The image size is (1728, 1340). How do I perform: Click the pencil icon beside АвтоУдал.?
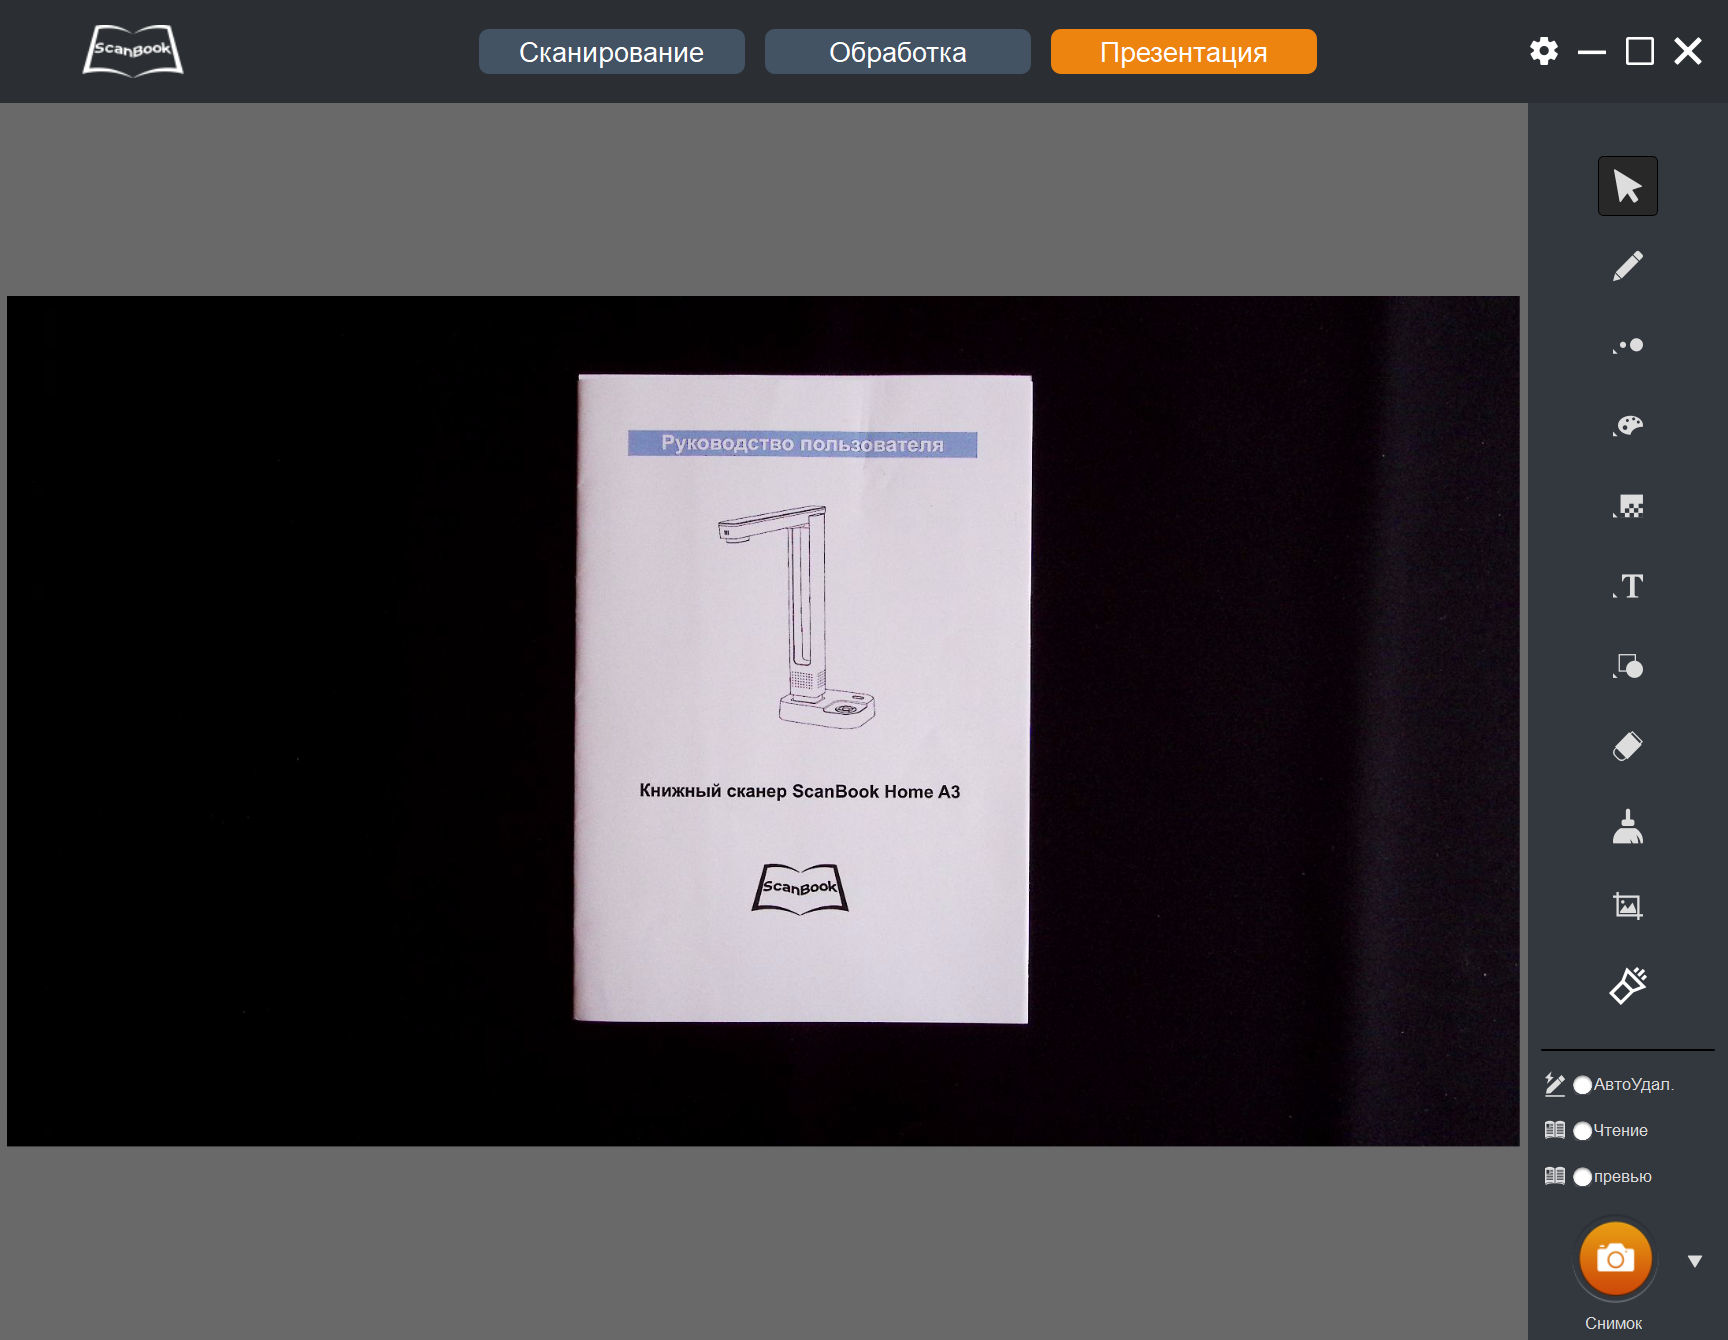1555,1084
